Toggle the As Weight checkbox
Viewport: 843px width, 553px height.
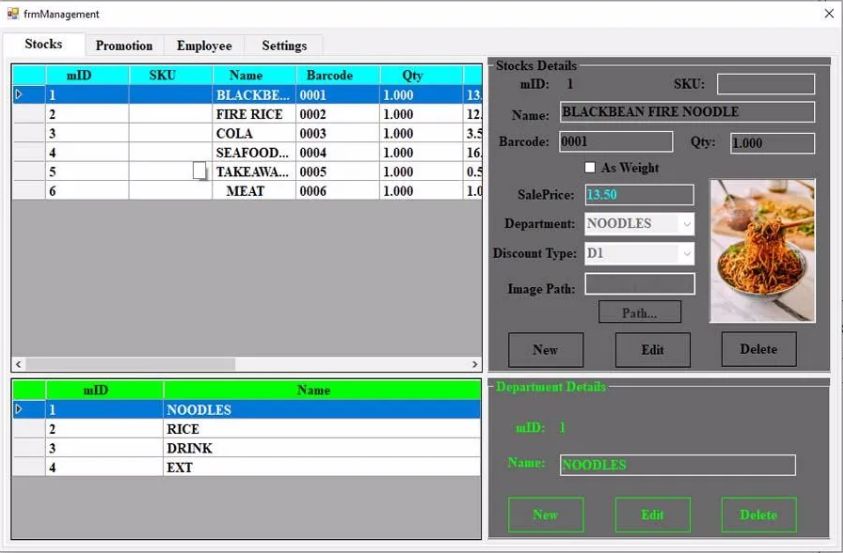(x=590, y=168)
